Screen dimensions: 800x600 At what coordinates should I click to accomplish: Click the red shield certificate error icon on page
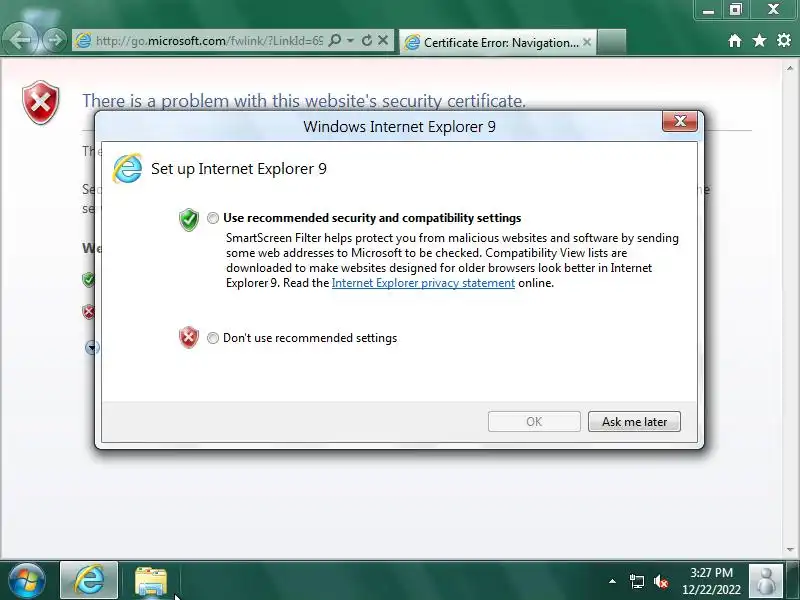41,102
